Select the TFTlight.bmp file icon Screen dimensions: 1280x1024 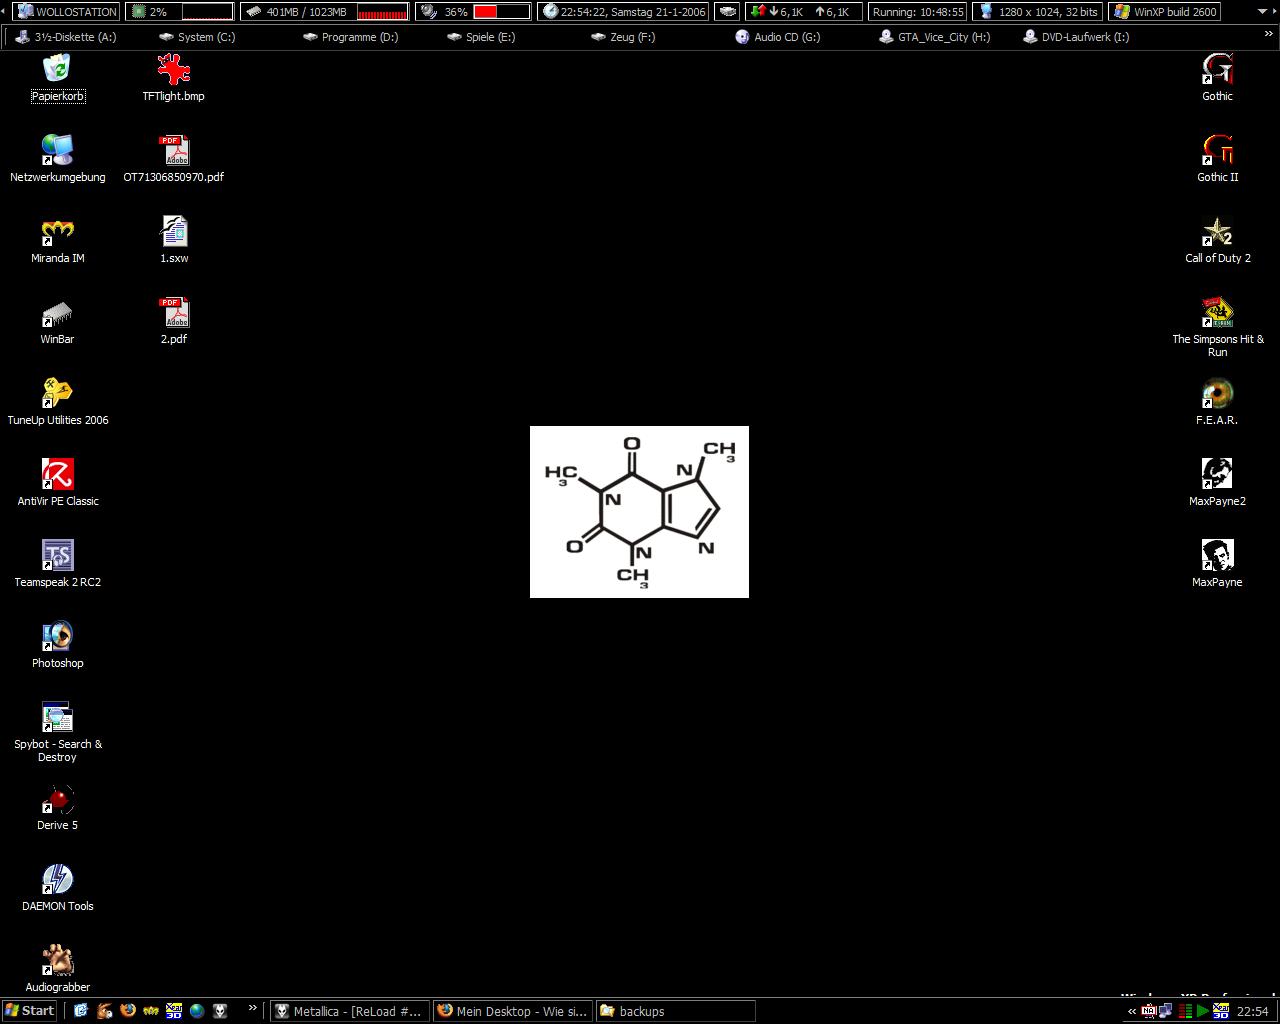click(173, 70)
